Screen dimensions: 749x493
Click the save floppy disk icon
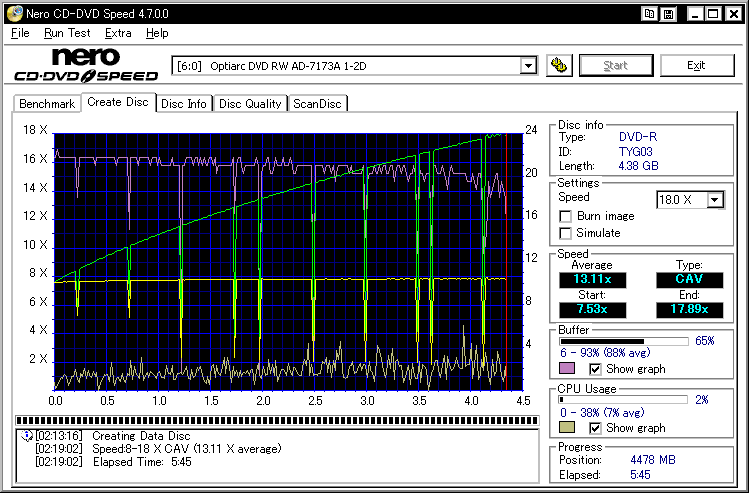tap(667, 13)
